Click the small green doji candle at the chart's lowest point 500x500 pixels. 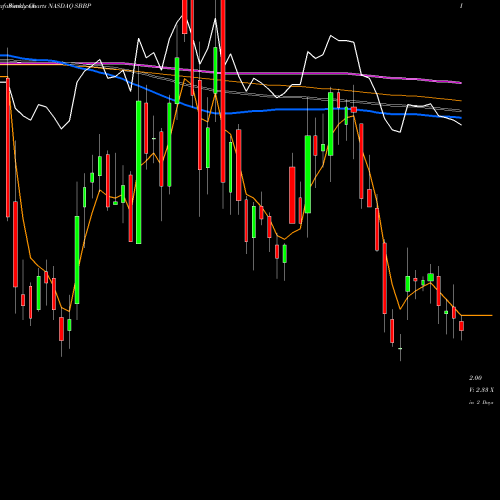pyautogui.click(x=400, y=348)
